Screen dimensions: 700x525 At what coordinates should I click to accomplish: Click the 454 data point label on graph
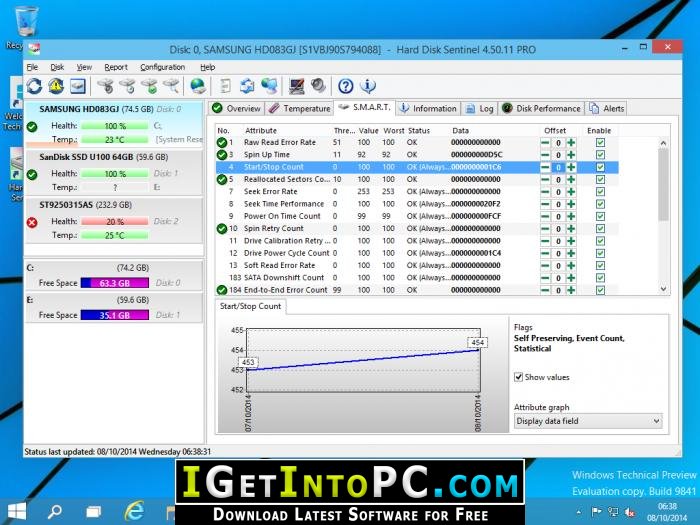(477, 342)
